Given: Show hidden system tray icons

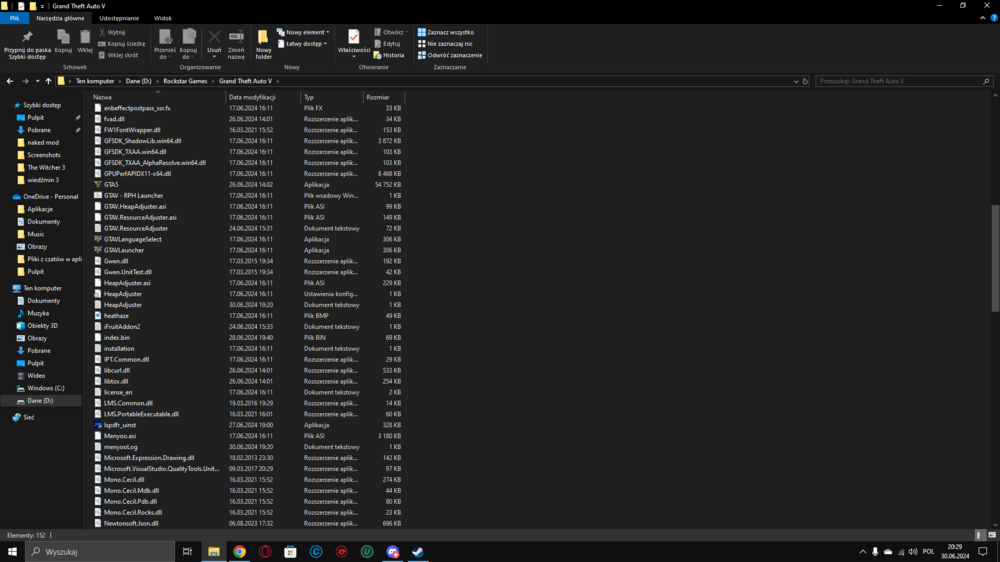Looking at the screenshot, I should click(862, 551).
